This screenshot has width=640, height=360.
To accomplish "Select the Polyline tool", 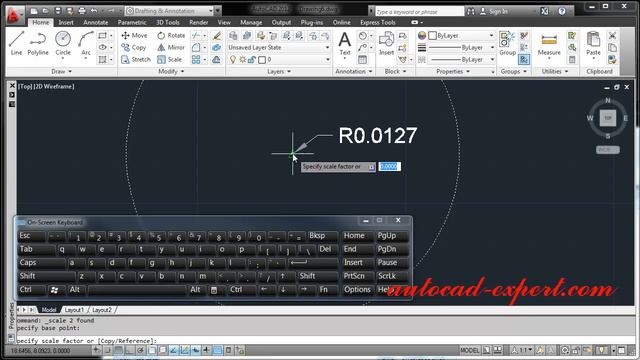I will click(x=38, y=43).
